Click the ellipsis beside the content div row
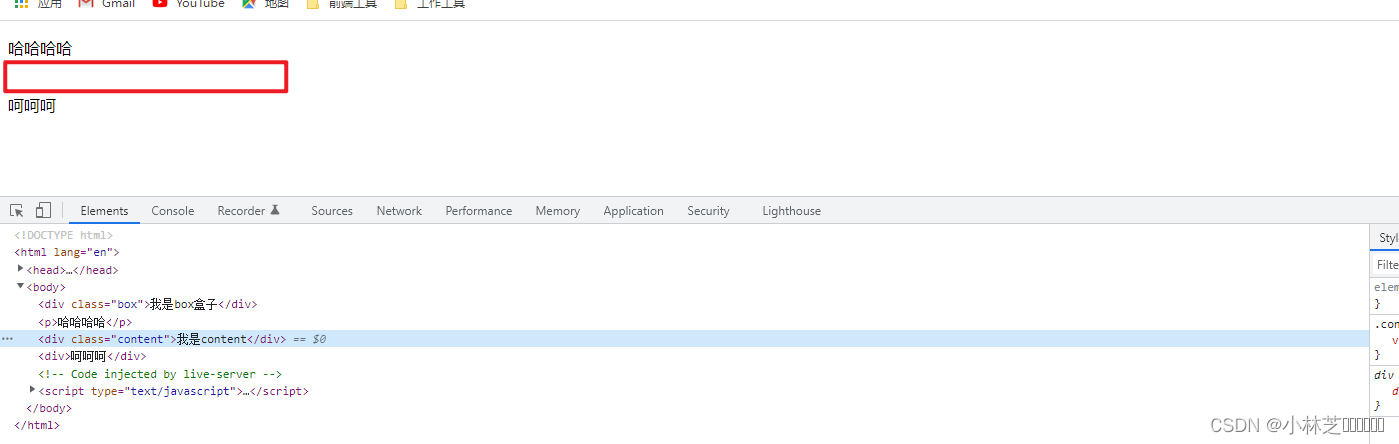Image resolution: width=1399 pixels, height=444 pixels. point(8,339)
